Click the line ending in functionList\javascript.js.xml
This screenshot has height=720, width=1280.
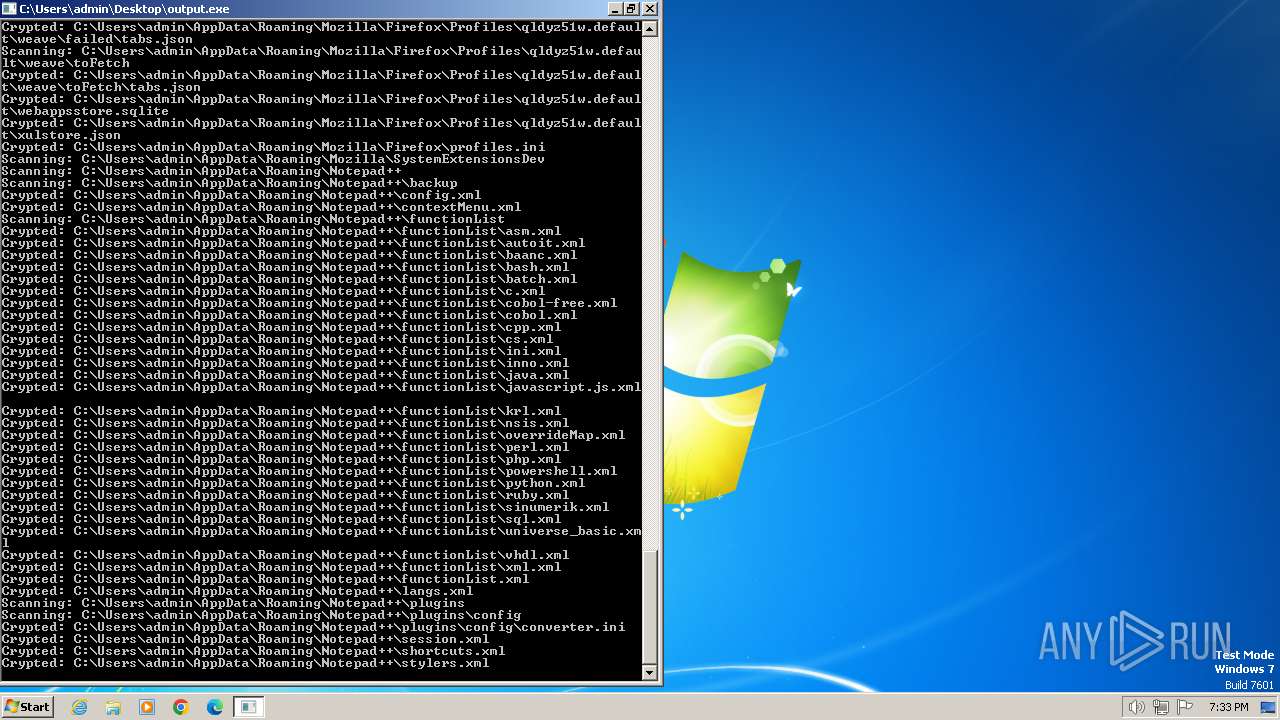click(321, 387)
